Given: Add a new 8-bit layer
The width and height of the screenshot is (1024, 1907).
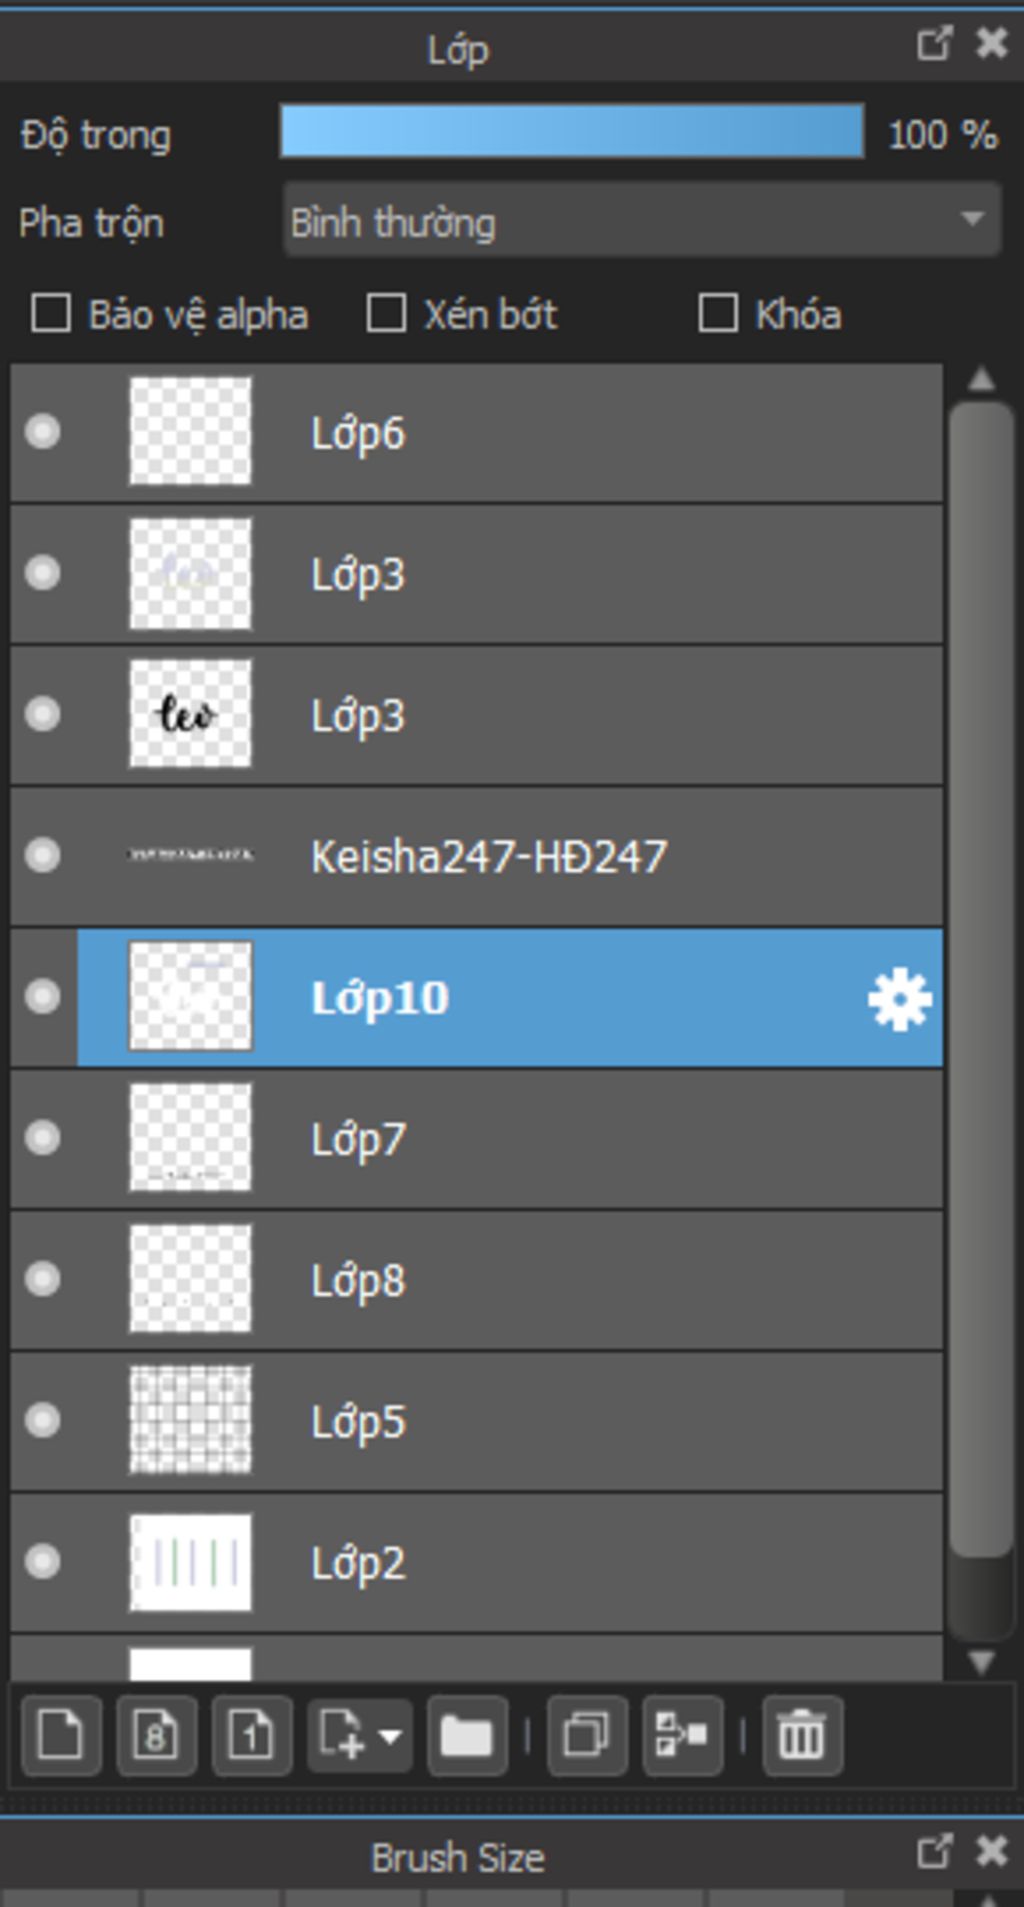Looking at the screenshot, I should pos(156,1735).
